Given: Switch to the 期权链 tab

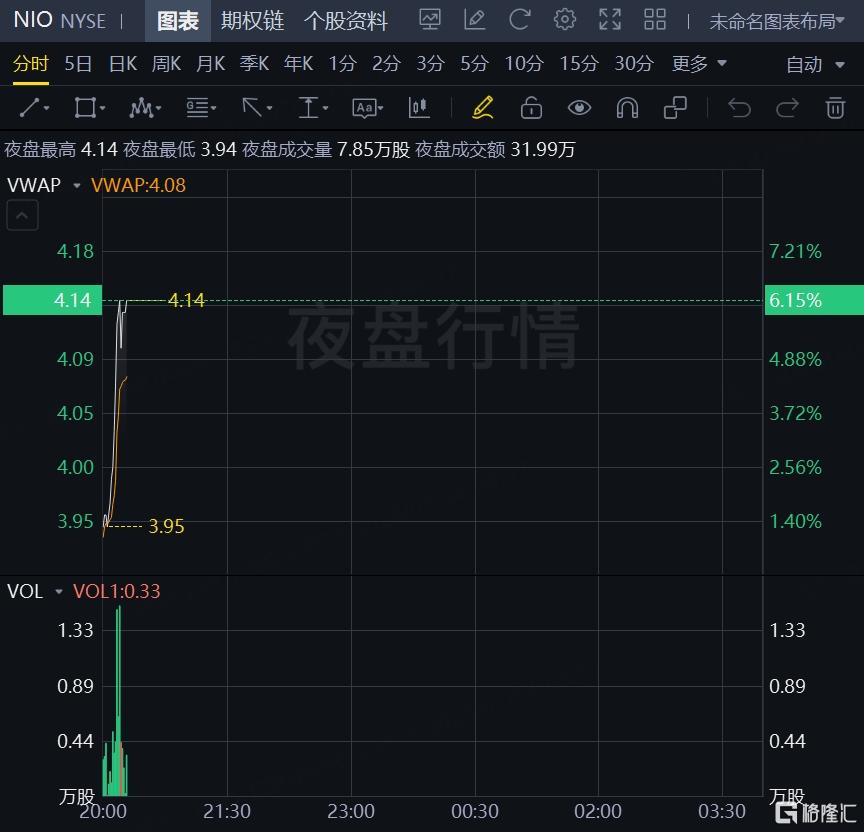Looking at the screenshot, I should [x=252, y=21].
